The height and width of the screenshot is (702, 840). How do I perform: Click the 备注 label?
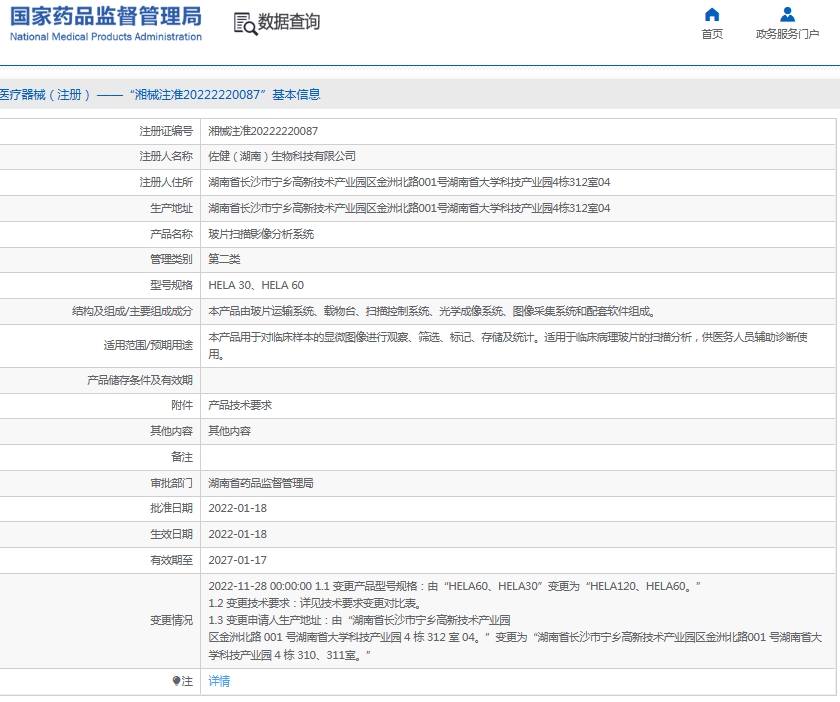coord(182,457)
